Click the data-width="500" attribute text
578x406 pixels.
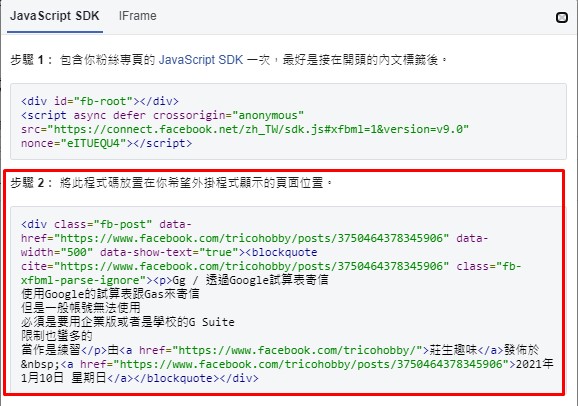point(57,253)
